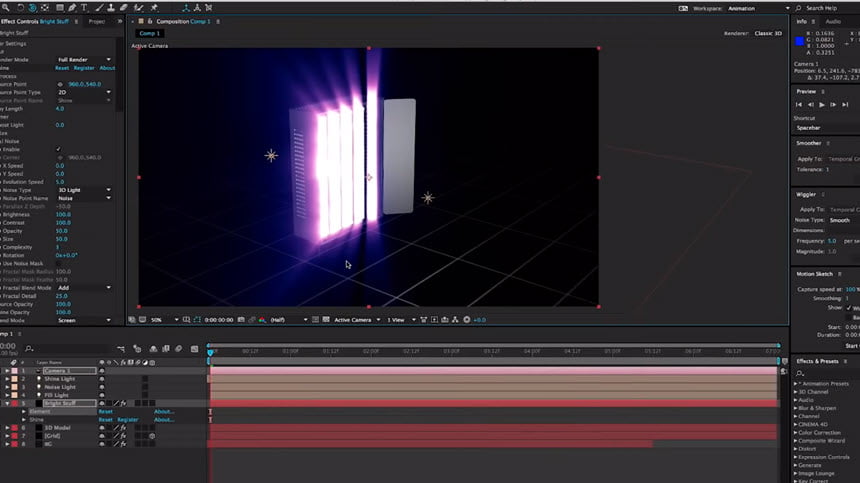This screenshot has height=483, width=860.
Task: Open the Active Camera view dropdown
Action: pyautogui.click(x=357, y=320)
